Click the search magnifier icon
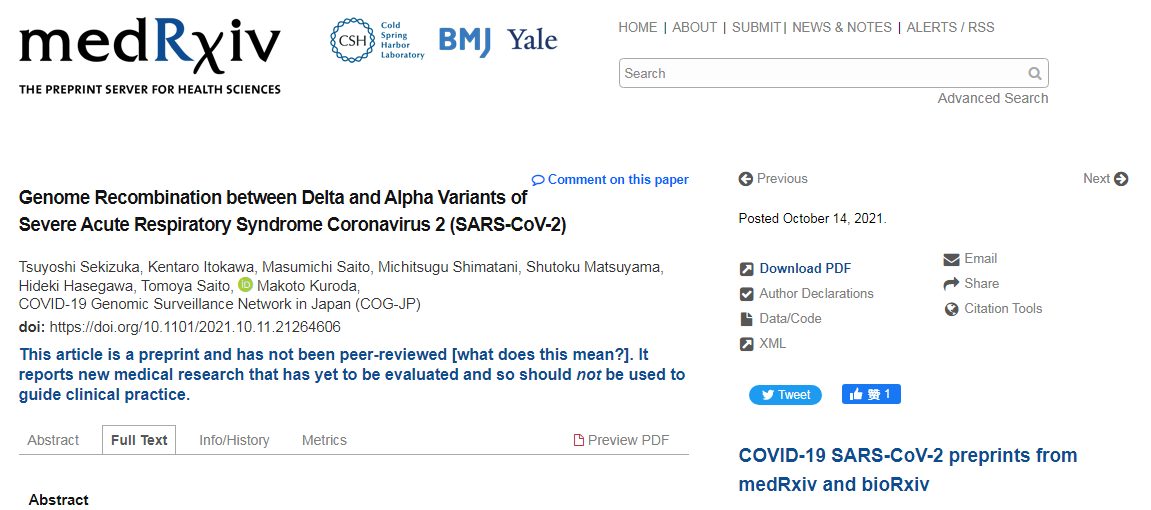 pyautogui.click(x=1035, y=73)
